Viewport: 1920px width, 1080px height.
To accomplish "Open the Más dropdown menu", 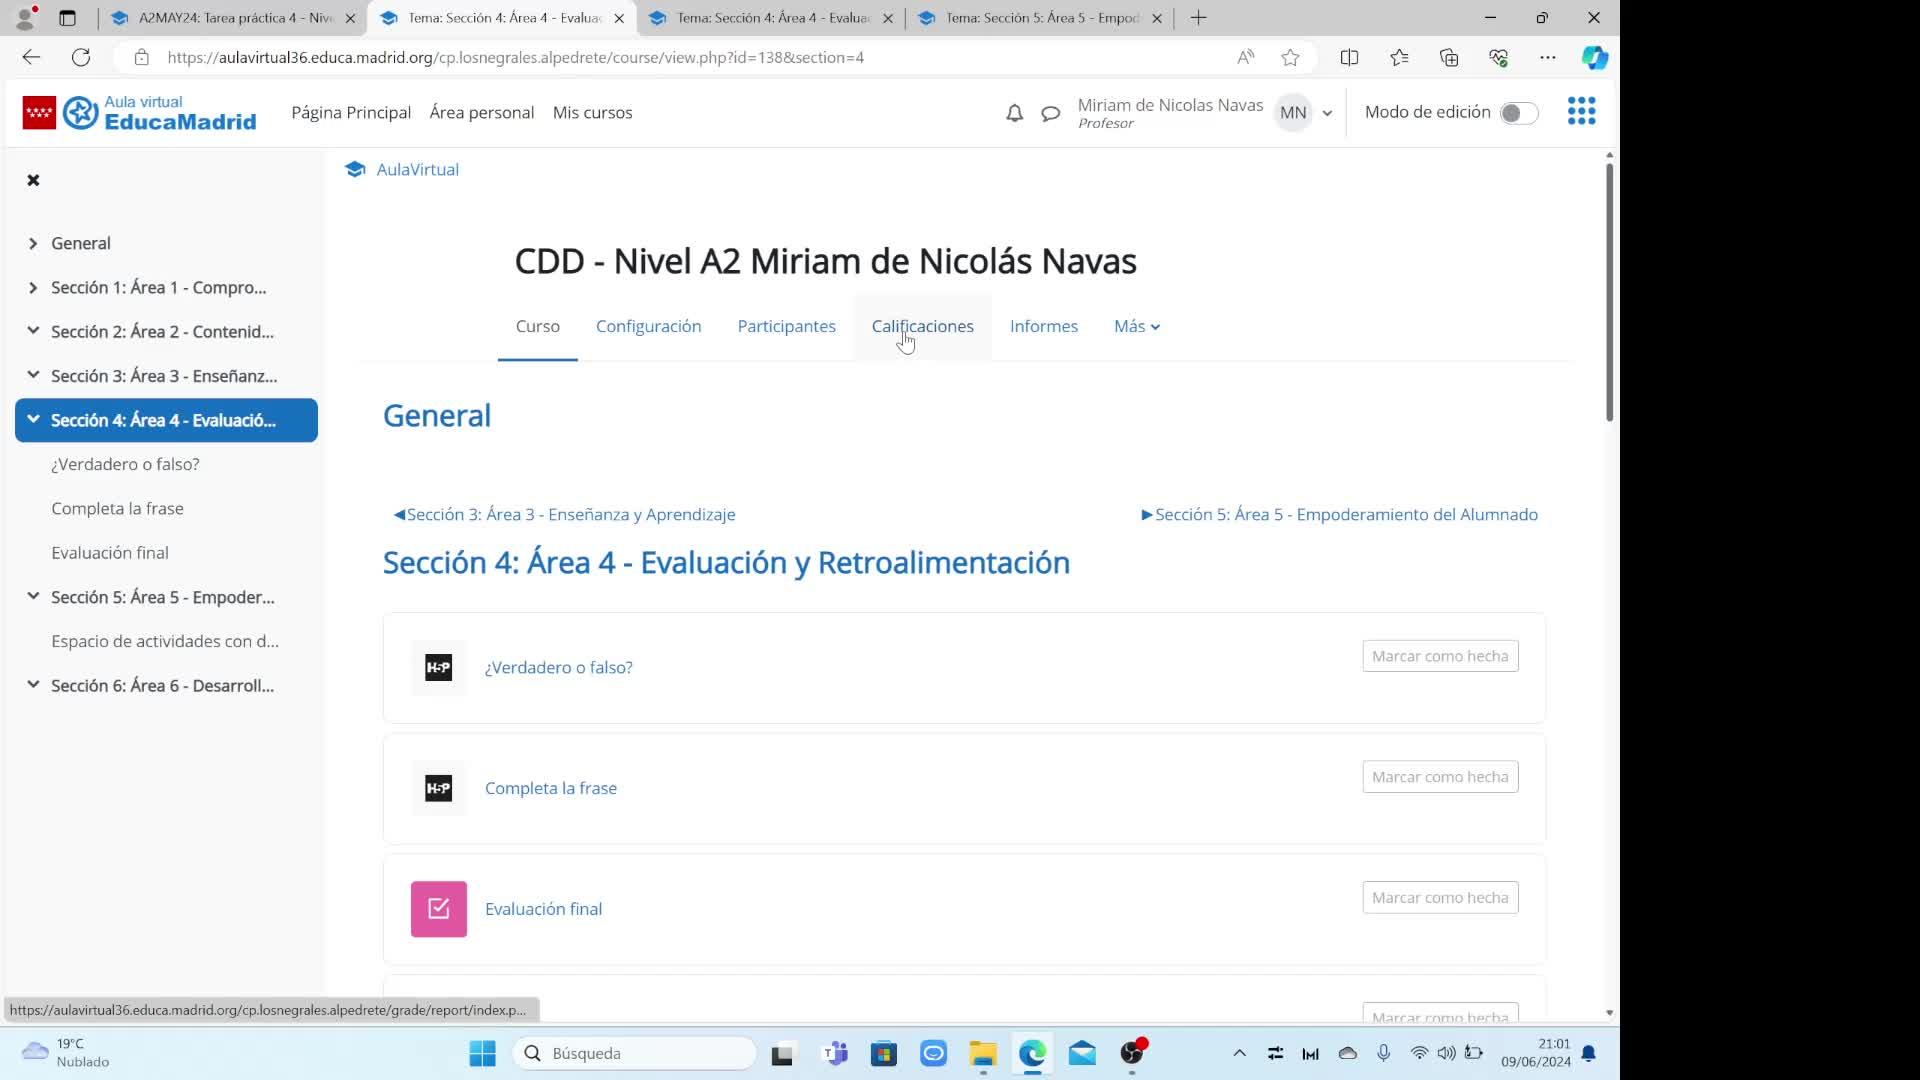I will click(x=1136, y=327).
